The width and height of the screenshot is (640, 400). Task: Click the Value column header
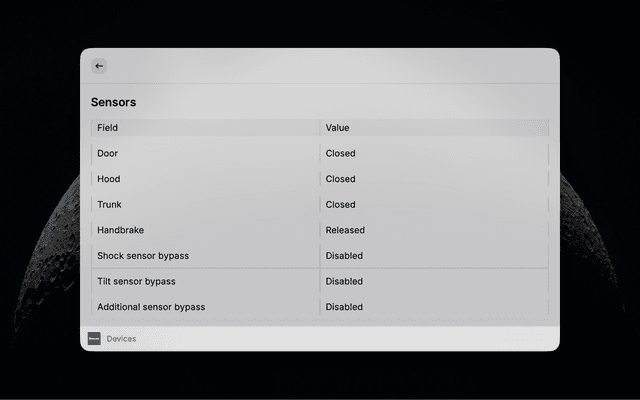pyautogui.click(x=434, y=128)
